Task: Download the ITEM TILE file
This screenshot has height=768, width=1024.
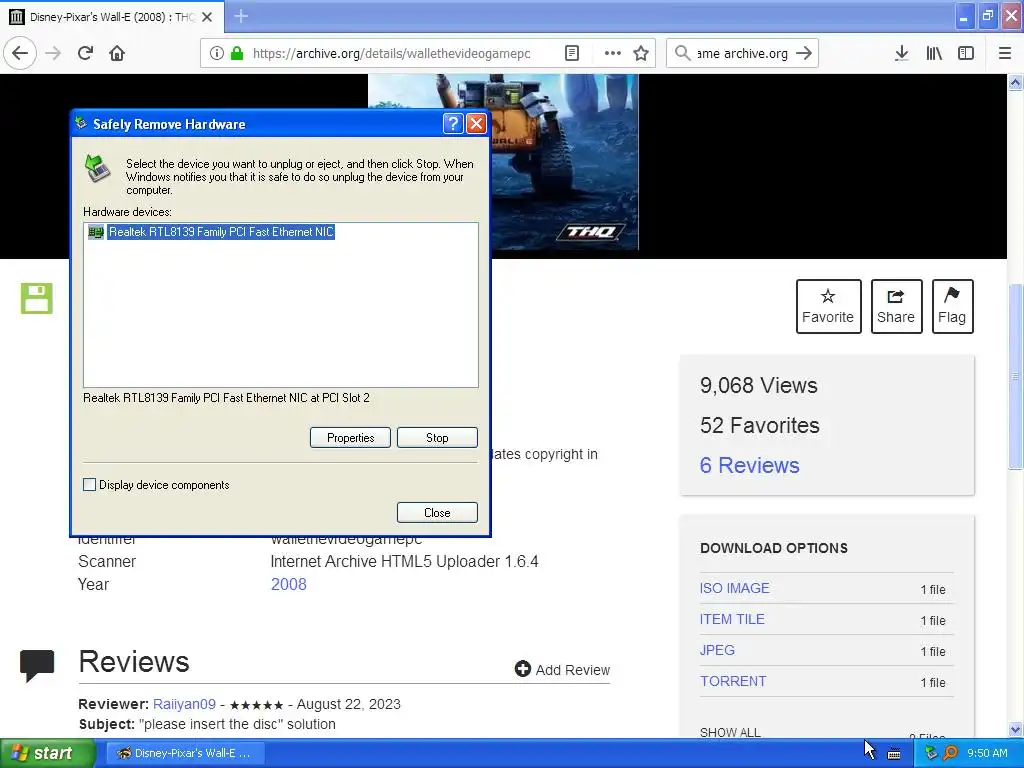Action: click(731, 619)
